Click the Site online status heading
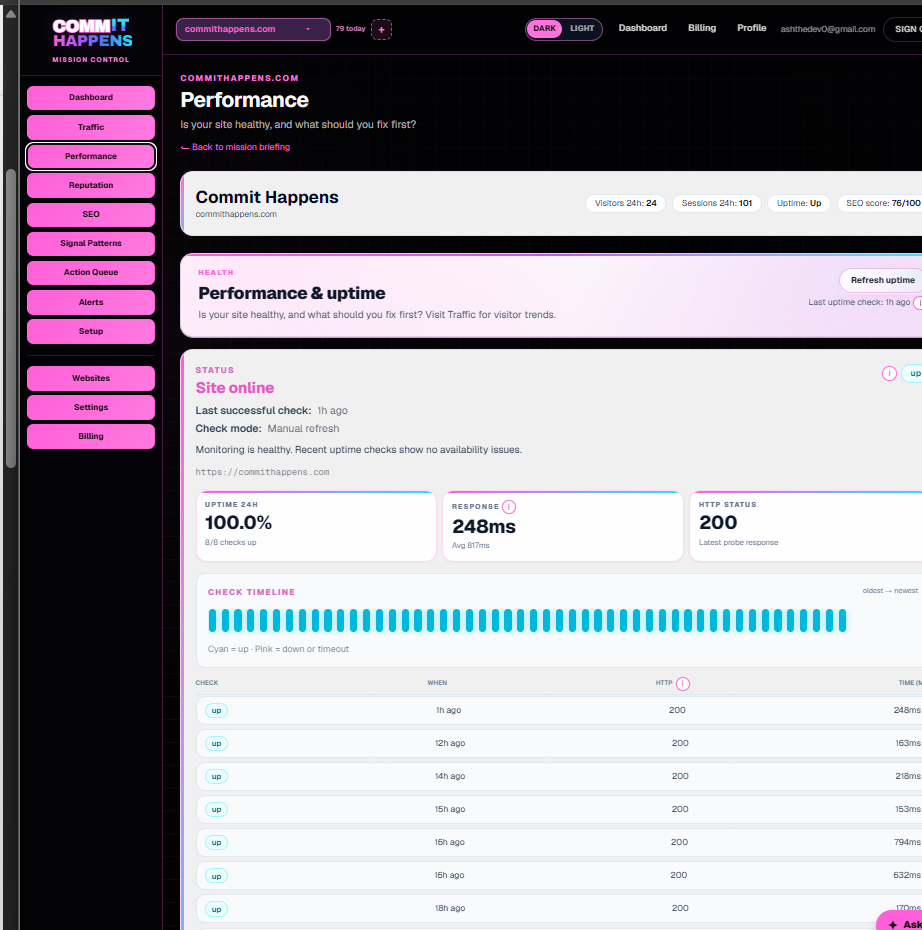922x930 pixels. 235,388
